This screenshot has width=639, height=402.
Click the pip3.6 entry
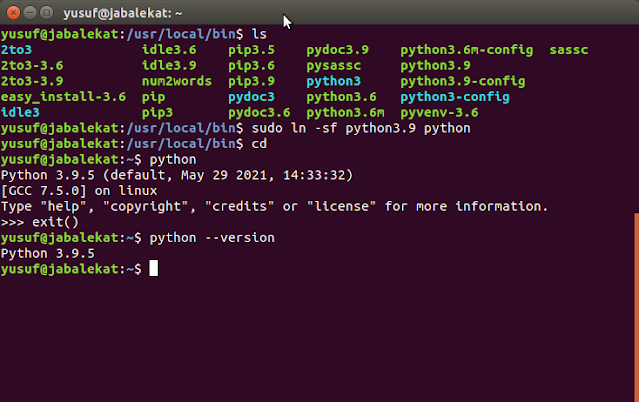click(x=251, y=66)
